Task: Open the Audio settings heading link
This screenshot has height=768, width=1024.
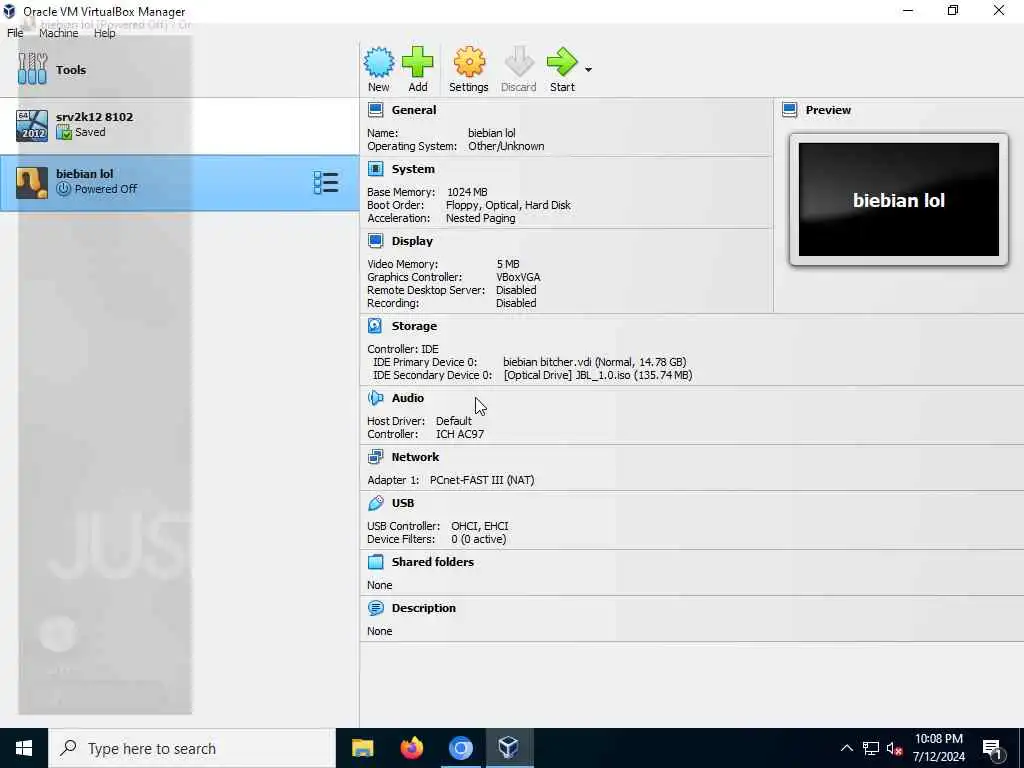Action: click(408, 398)
